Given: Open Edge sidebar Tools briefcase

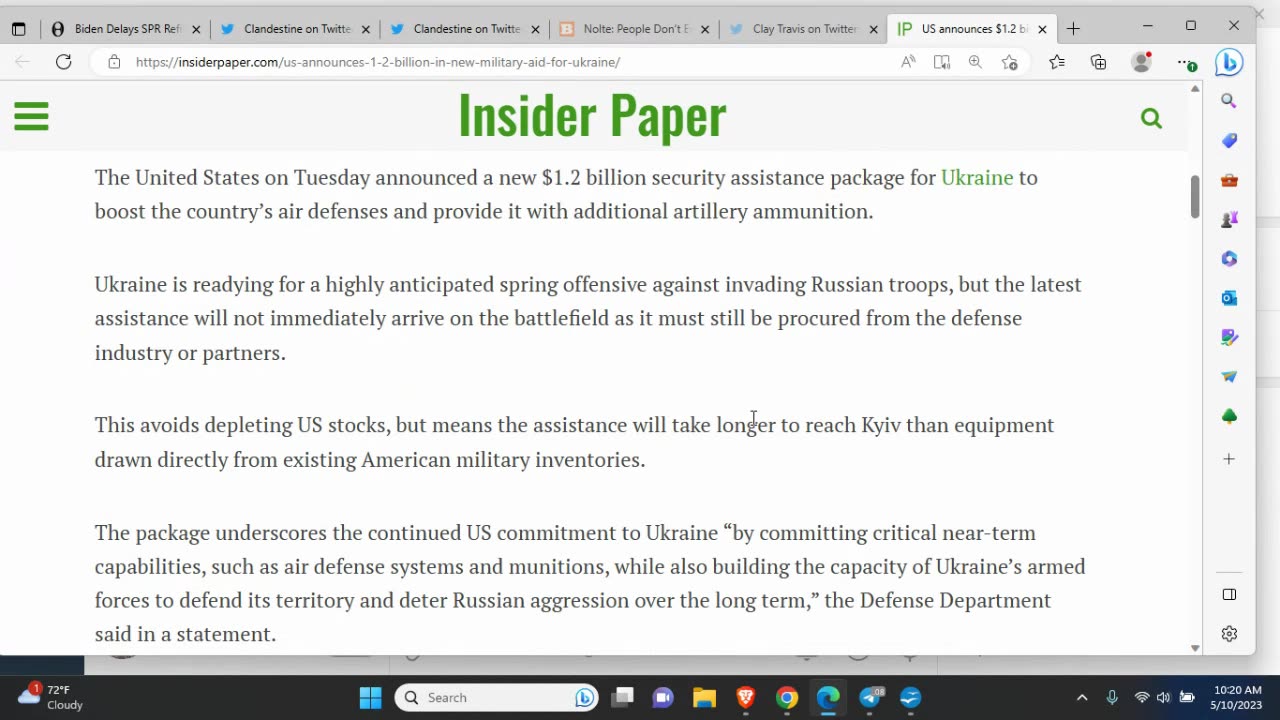Looking at the screenshot, I should (1229, 180).
